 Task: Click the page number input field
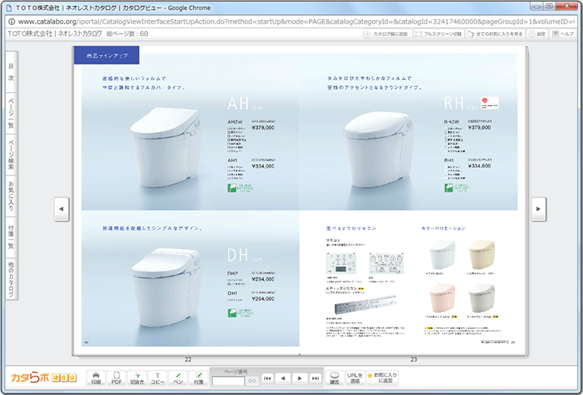[228, 381]
